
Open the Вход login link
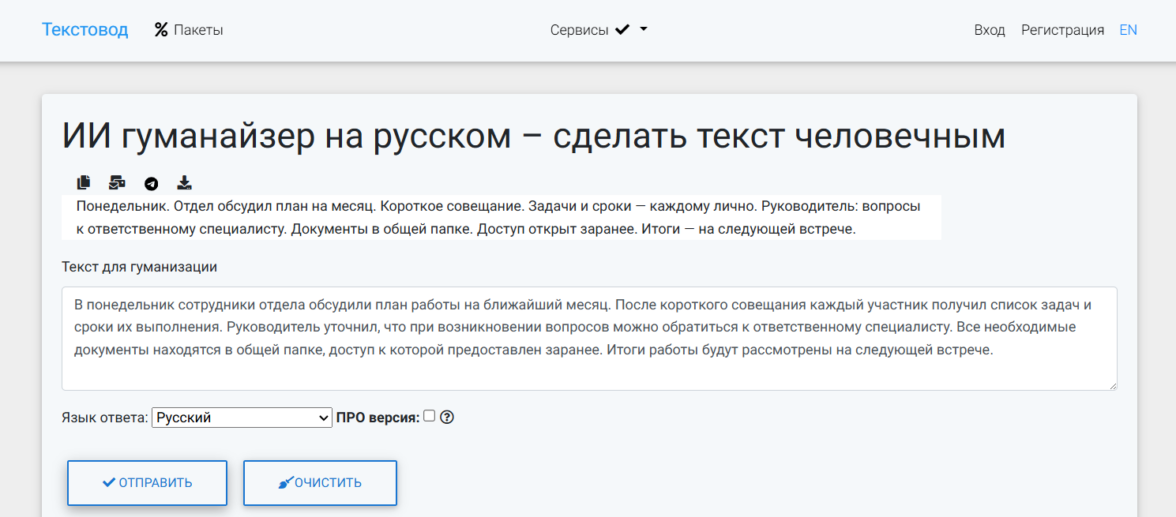[989, 30]
